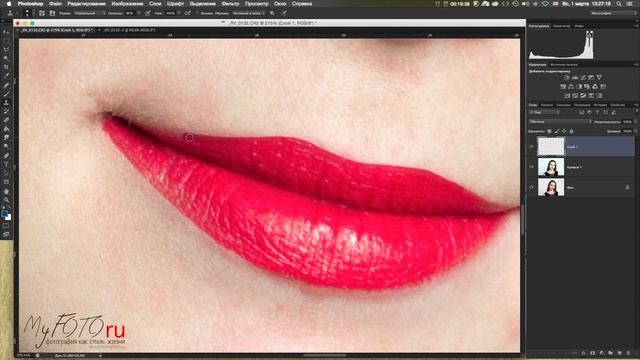Open the Редактирование menu

tap(86, 4)
